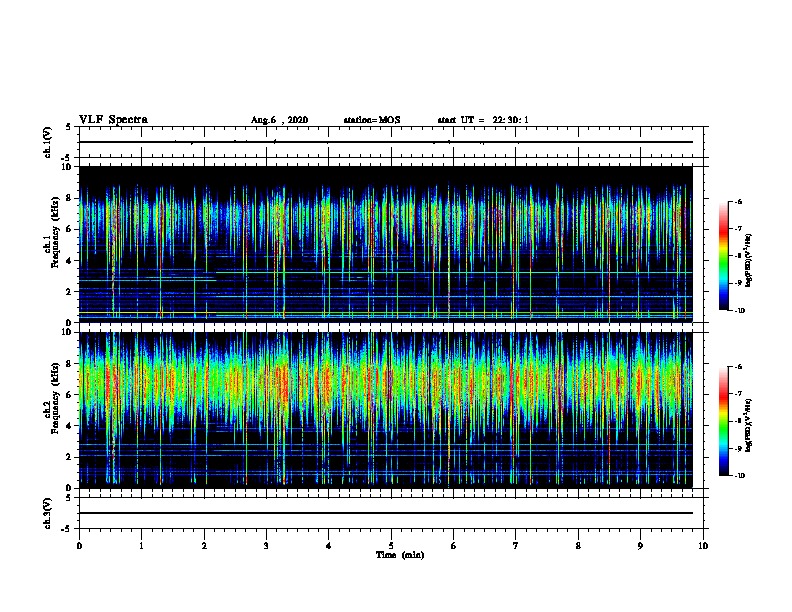792x612 pixels.
Task: Click the ch.2 color bar log(PSD) label
Action: 749,425
